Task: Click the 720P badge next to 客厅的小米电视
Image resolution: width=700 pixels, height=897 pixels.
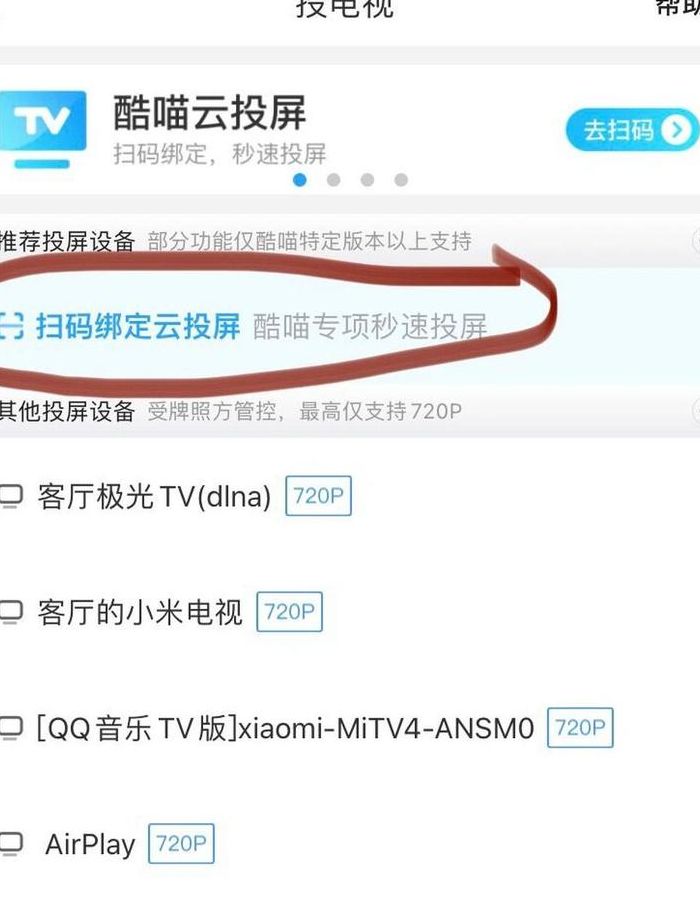Action: 289,612
